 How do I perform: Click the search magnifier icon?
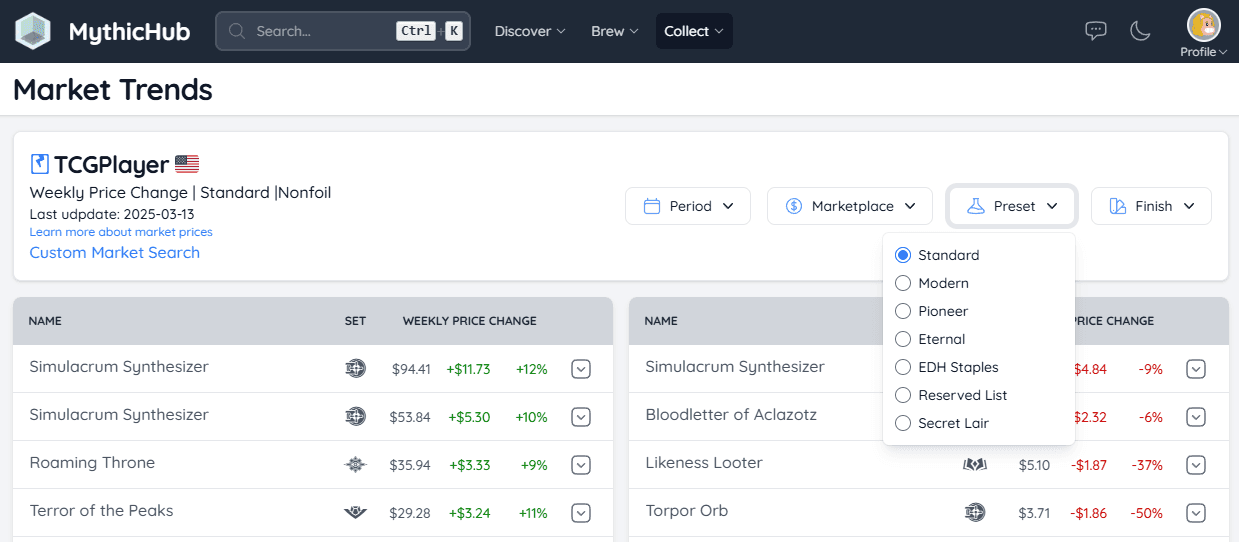[x=237, y=31]
